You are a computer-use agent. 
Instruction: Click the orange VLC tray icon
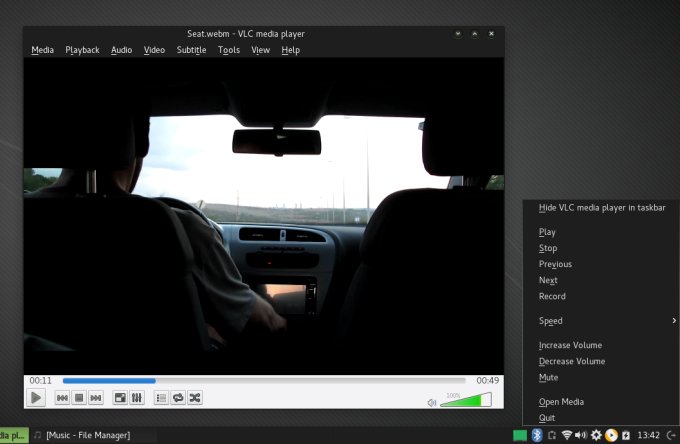point(611,435)
